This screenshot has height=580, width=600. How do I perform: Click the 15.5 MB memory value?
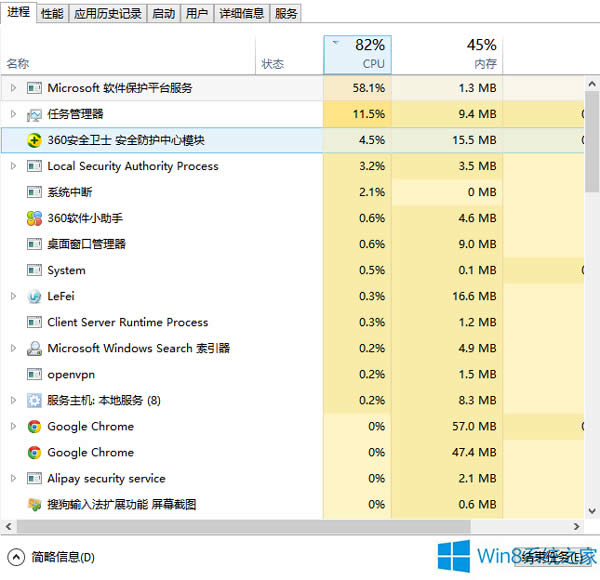pyautogui.click(x=474, y=140)
